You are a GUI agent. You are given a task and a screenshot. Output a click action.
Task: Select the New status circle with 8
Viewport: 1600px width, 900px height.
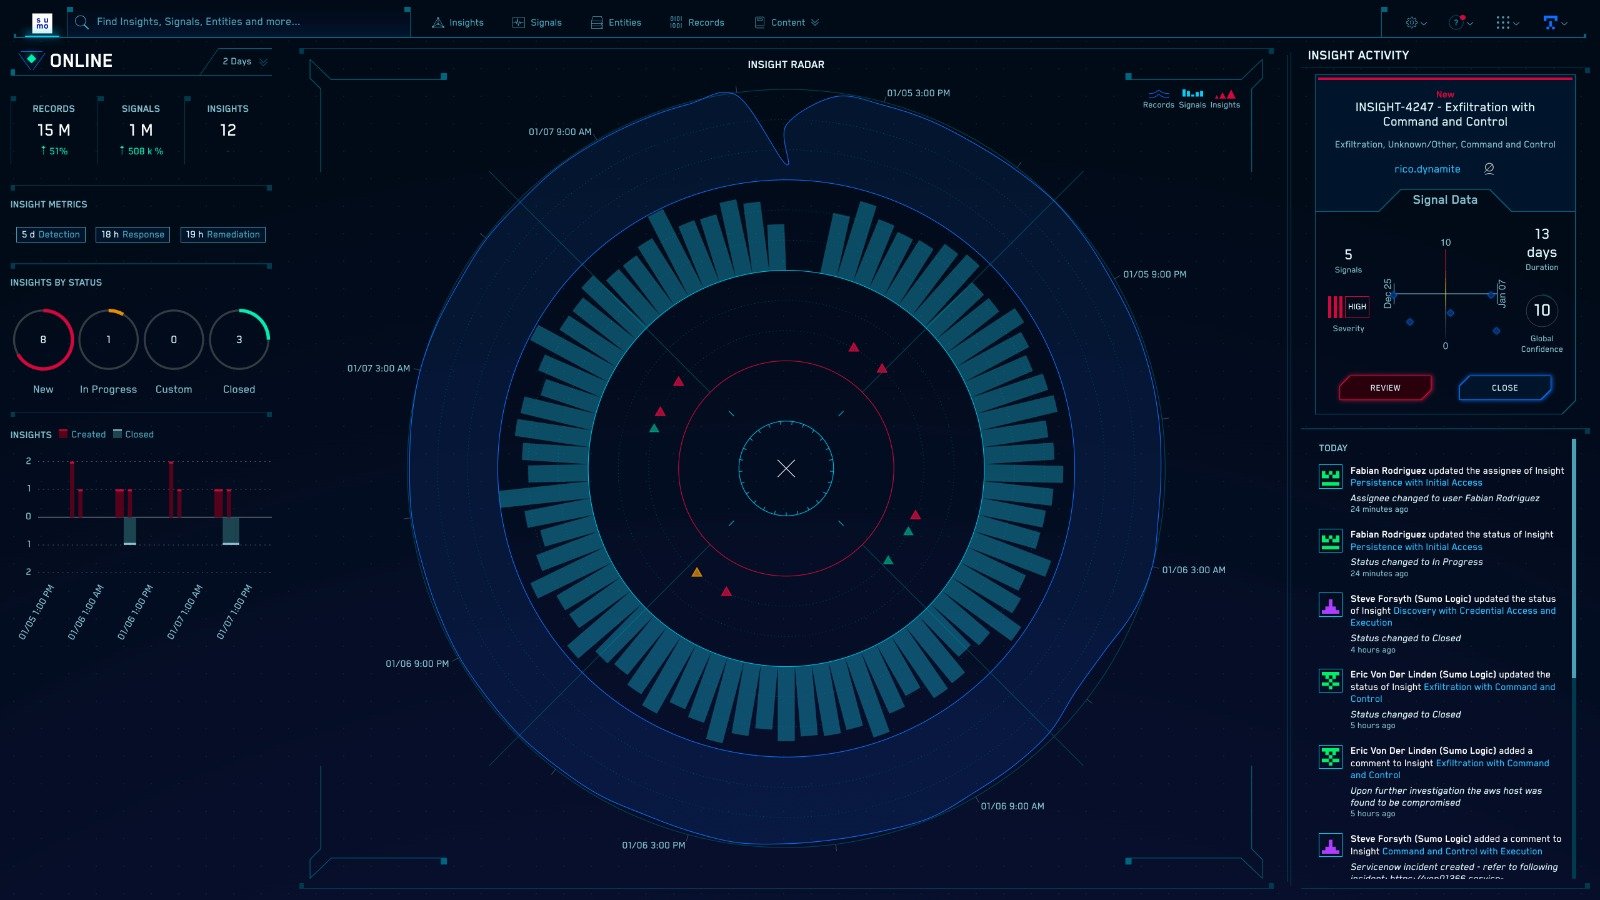tap(43, 339)
